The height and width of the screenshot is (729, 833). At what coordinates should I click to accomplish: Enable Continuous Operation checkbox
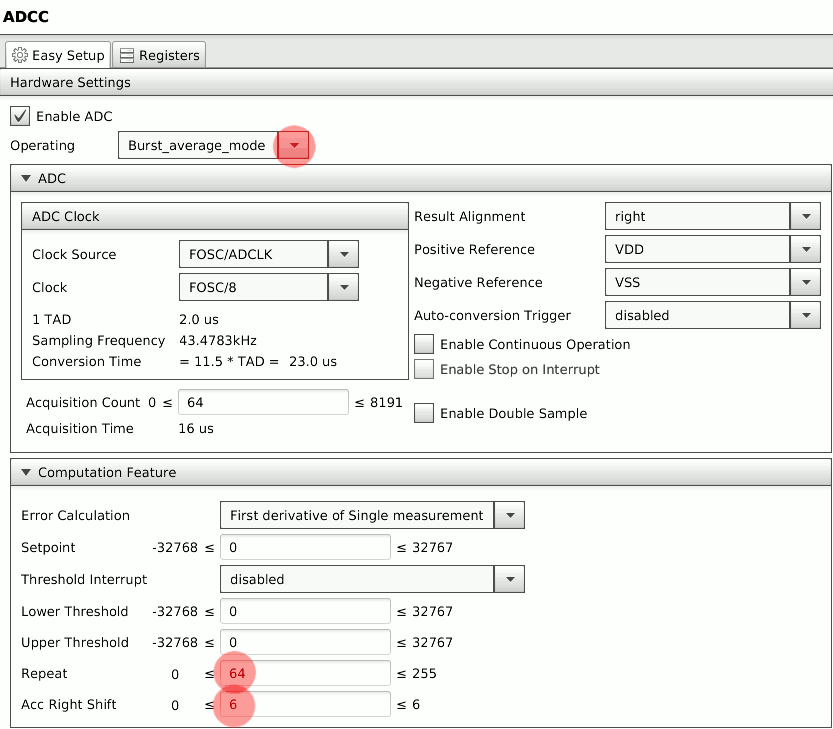click(424, 344)
